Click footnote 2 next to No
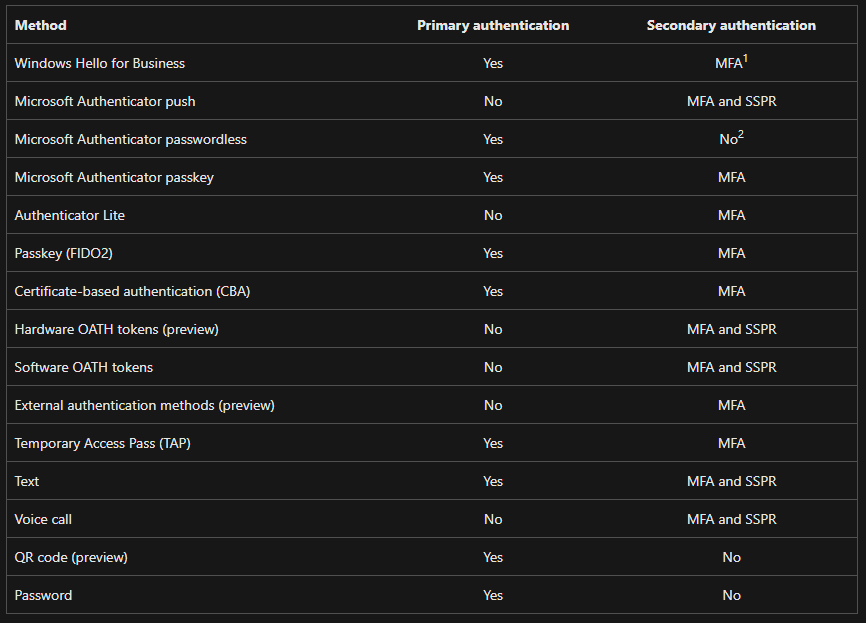 coord(741,134)
